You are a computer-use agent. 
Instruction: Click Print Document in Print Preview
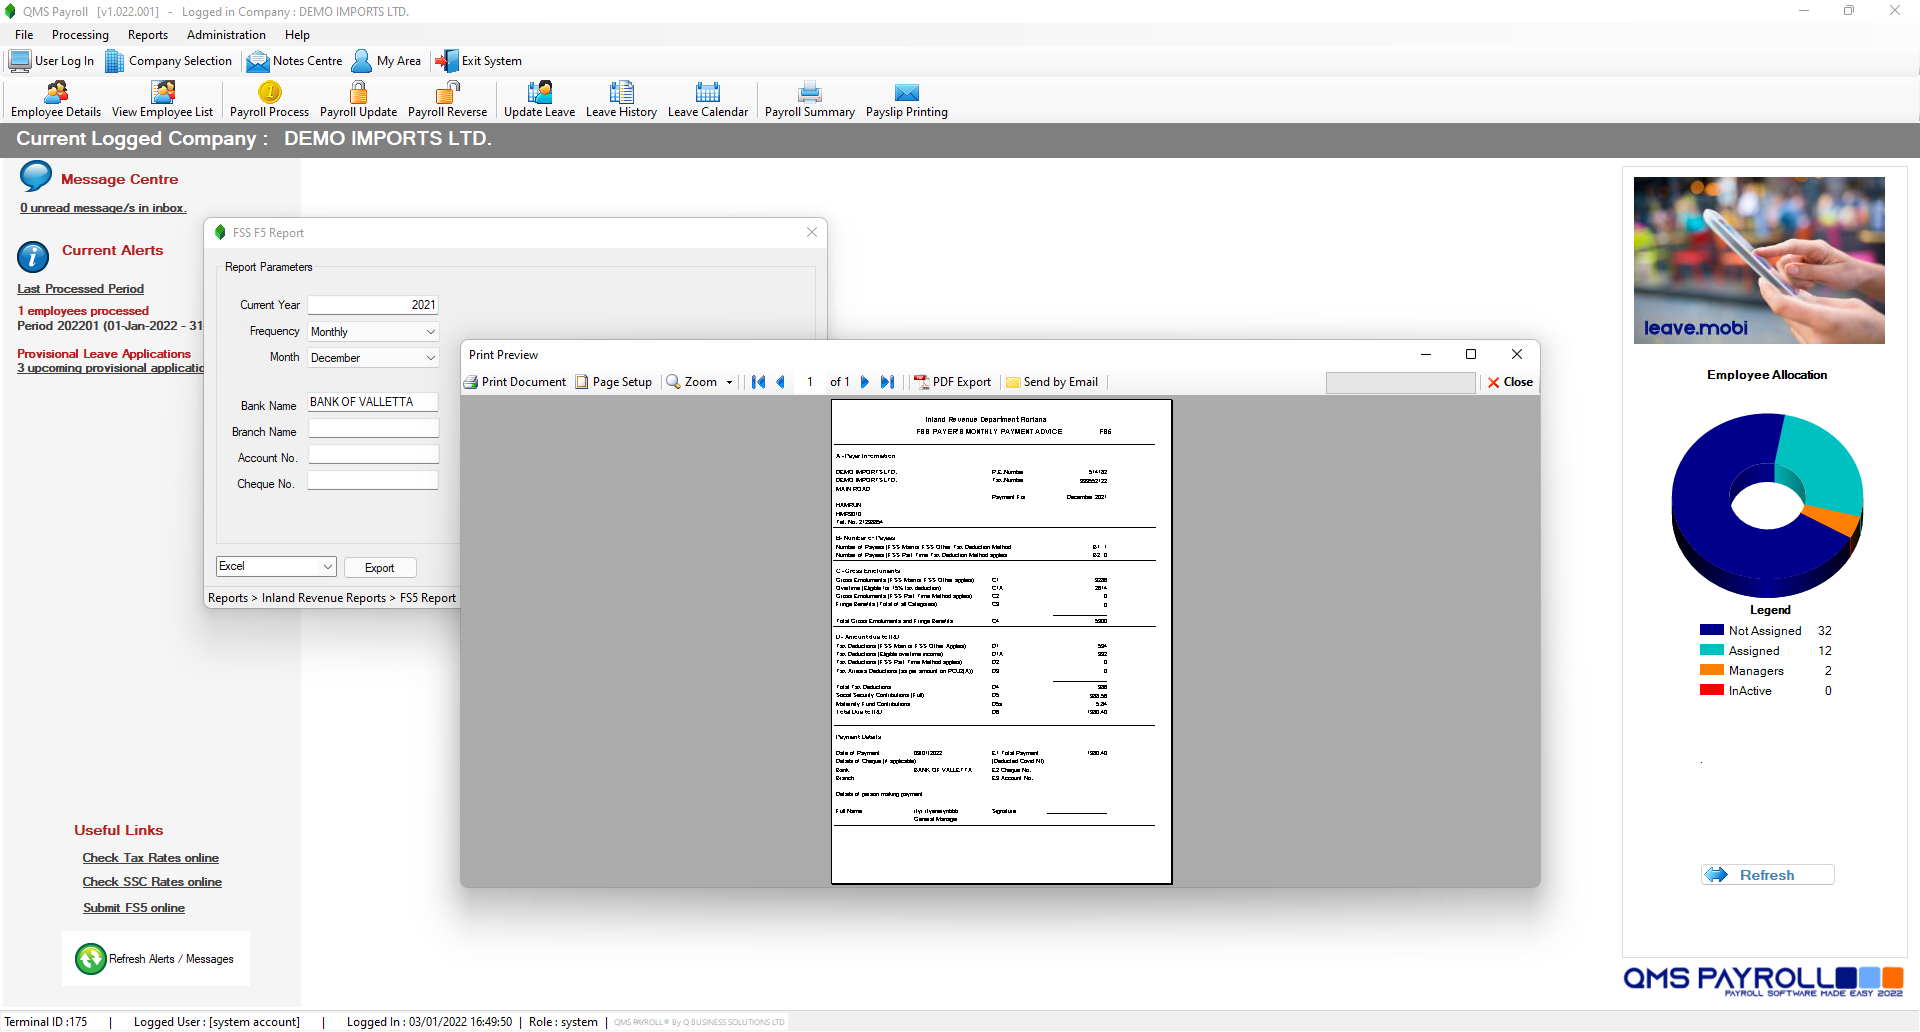[515, 382]
